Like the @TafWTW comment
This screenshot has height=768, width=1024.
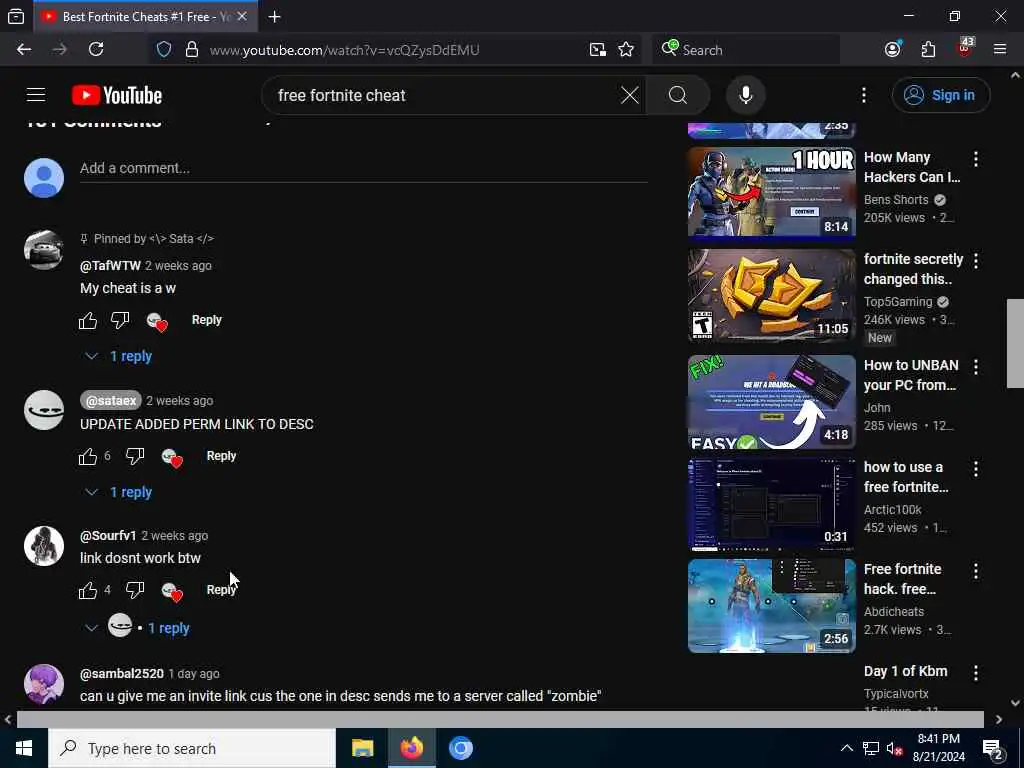88,320
